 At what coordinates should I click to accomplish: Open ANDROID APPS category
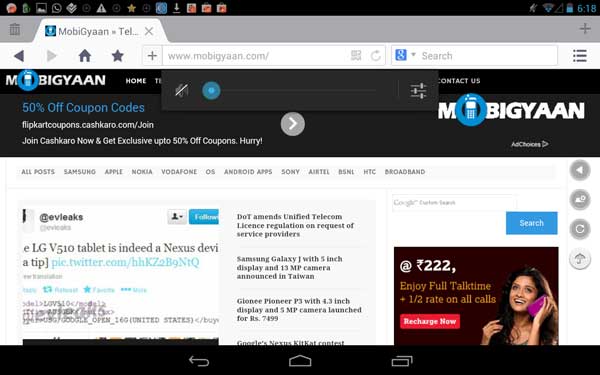coord(248,172)
